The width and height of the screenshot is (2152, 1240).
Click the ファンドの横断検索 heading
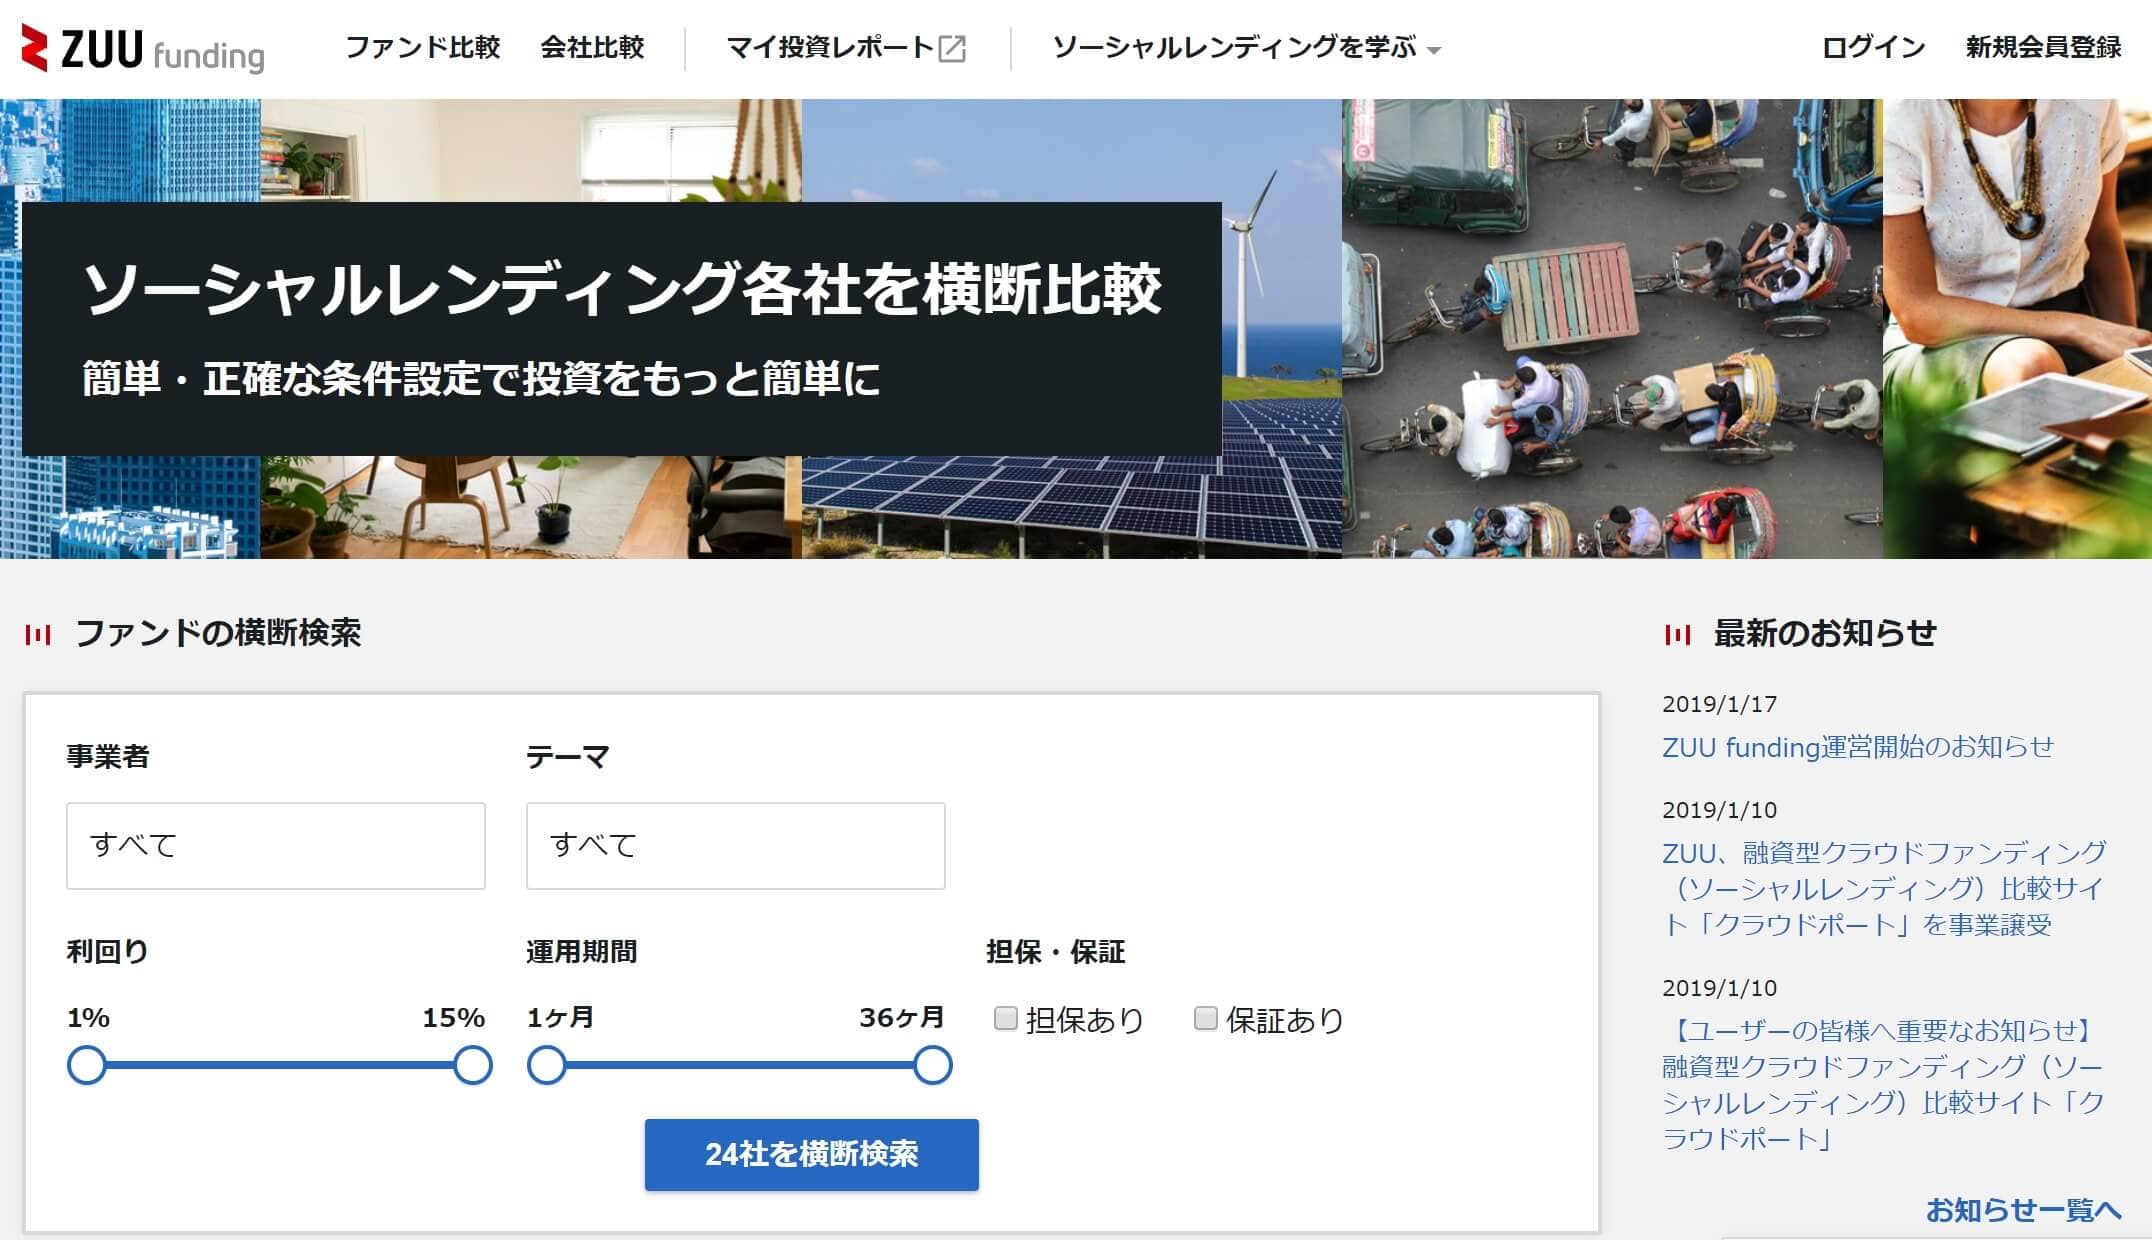pyautogui.click(x=218, y=633)
